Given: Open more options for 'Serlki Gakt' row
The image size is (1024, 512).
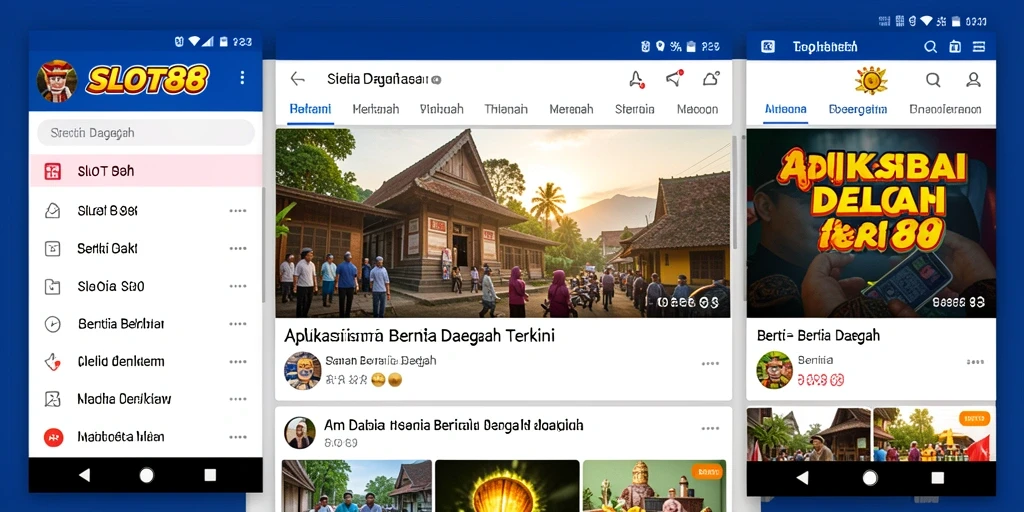Looking at the screenshot, I should pyautogui.click(x=238, y=249).
